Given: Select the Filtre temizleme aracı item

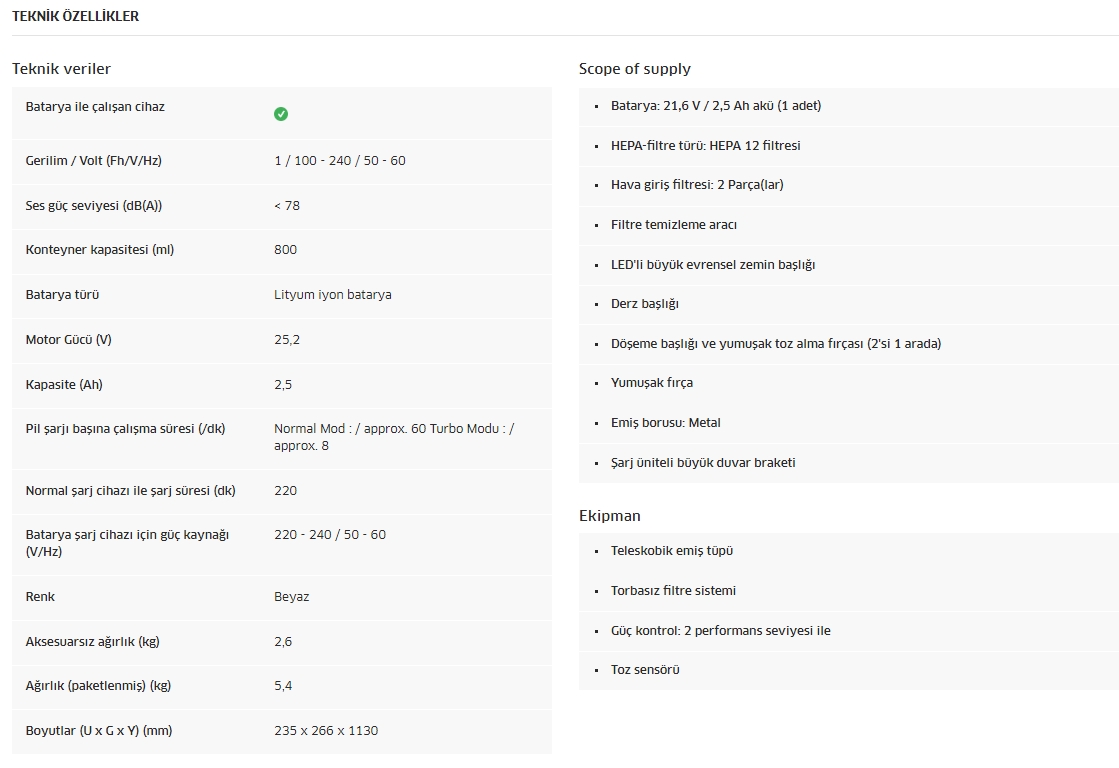Looking at the screenshot, I should pyautogui.click(x=674, y=225).
